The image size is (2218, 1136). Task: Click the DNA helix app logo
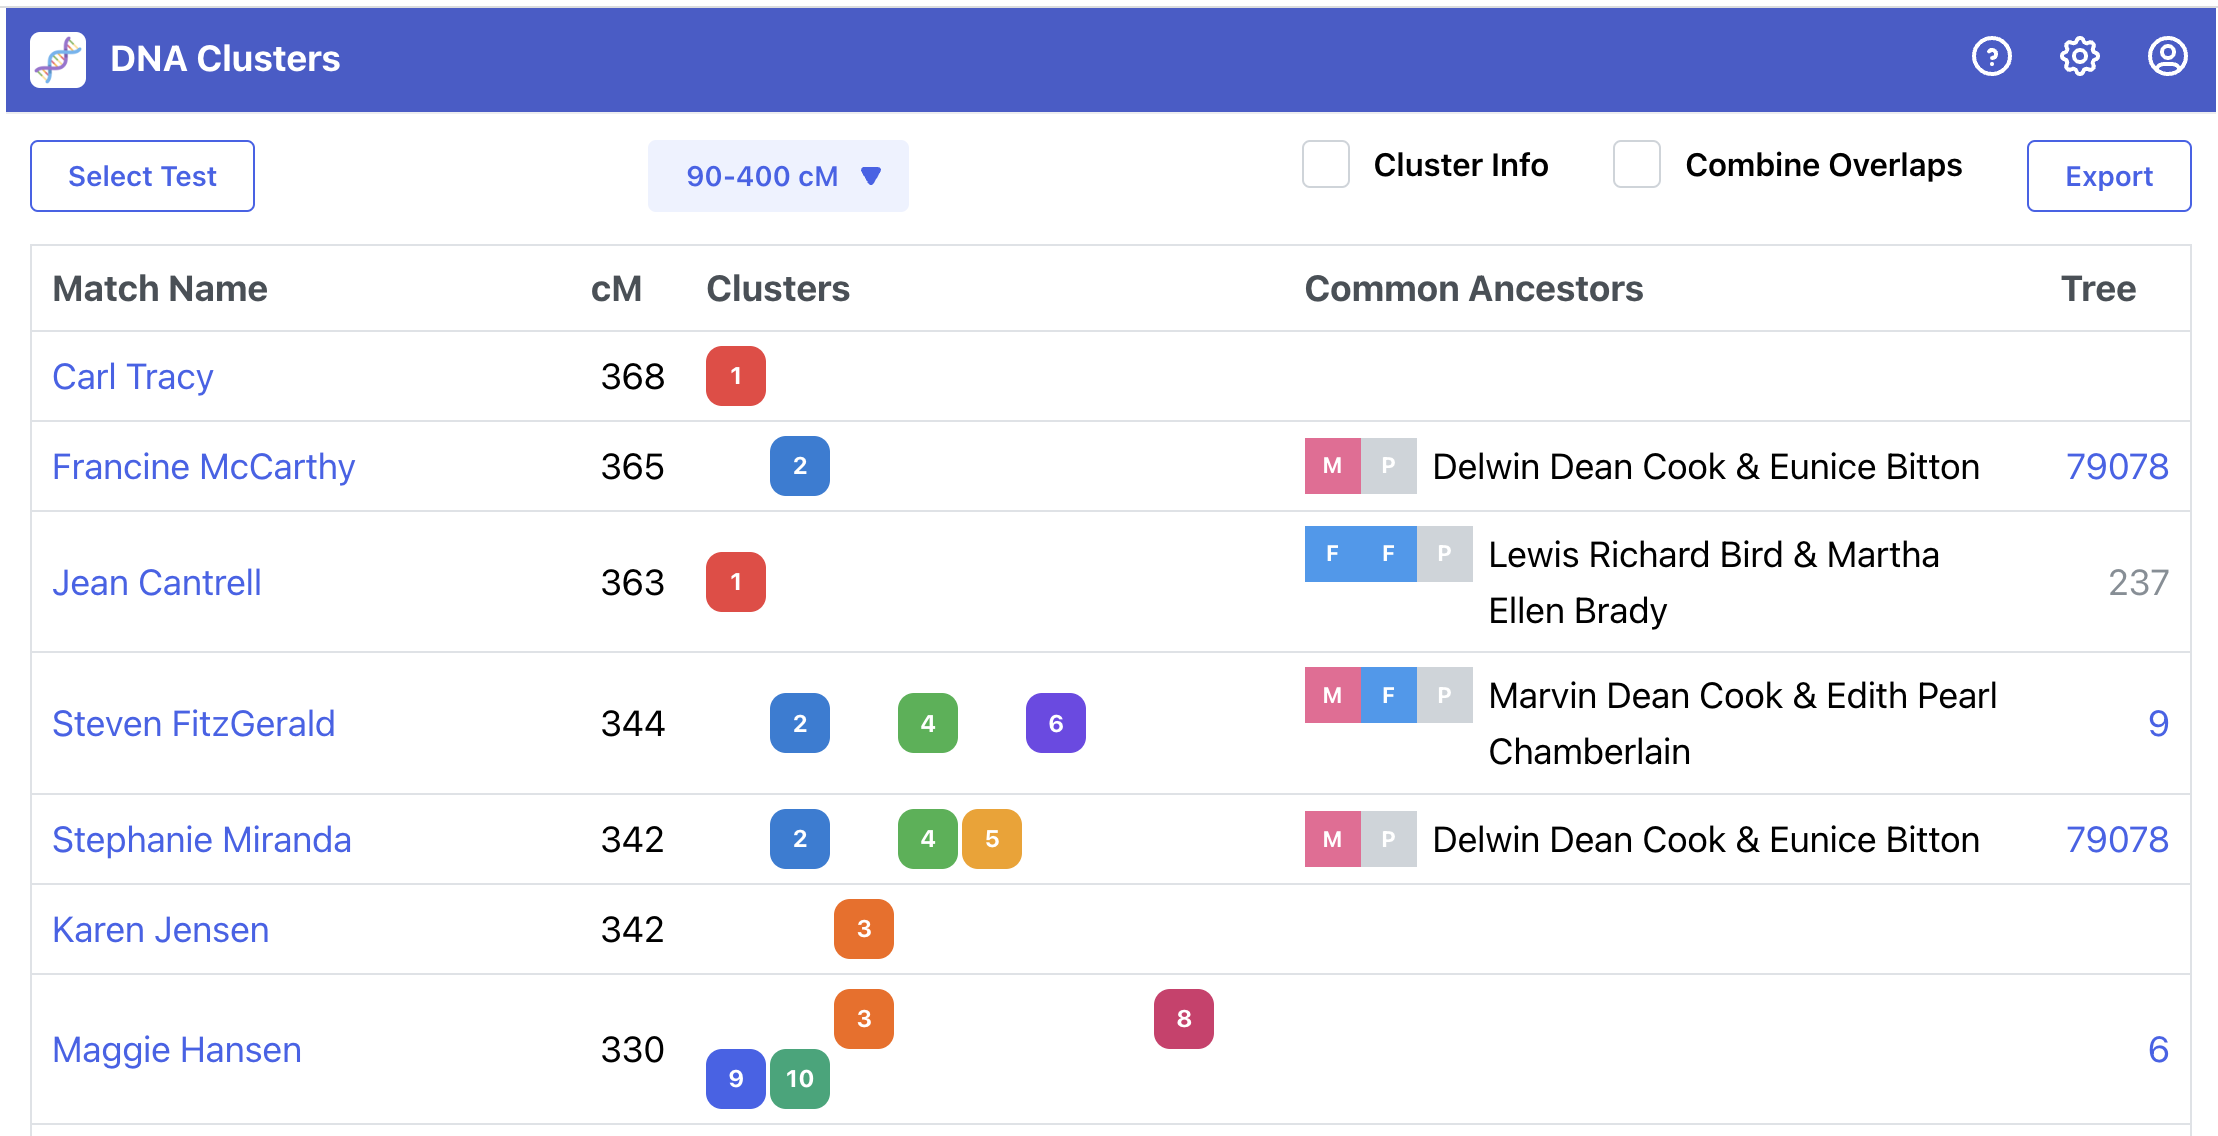[x=58, y=59]
